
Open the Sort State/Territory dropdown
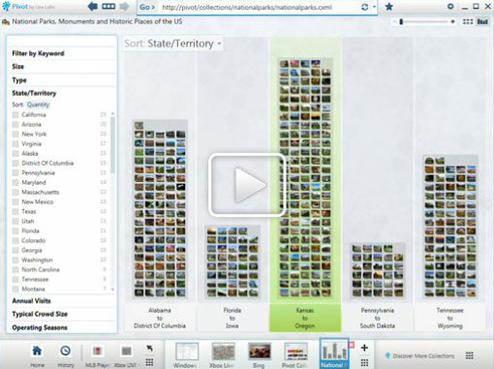(x=173, y=44)
